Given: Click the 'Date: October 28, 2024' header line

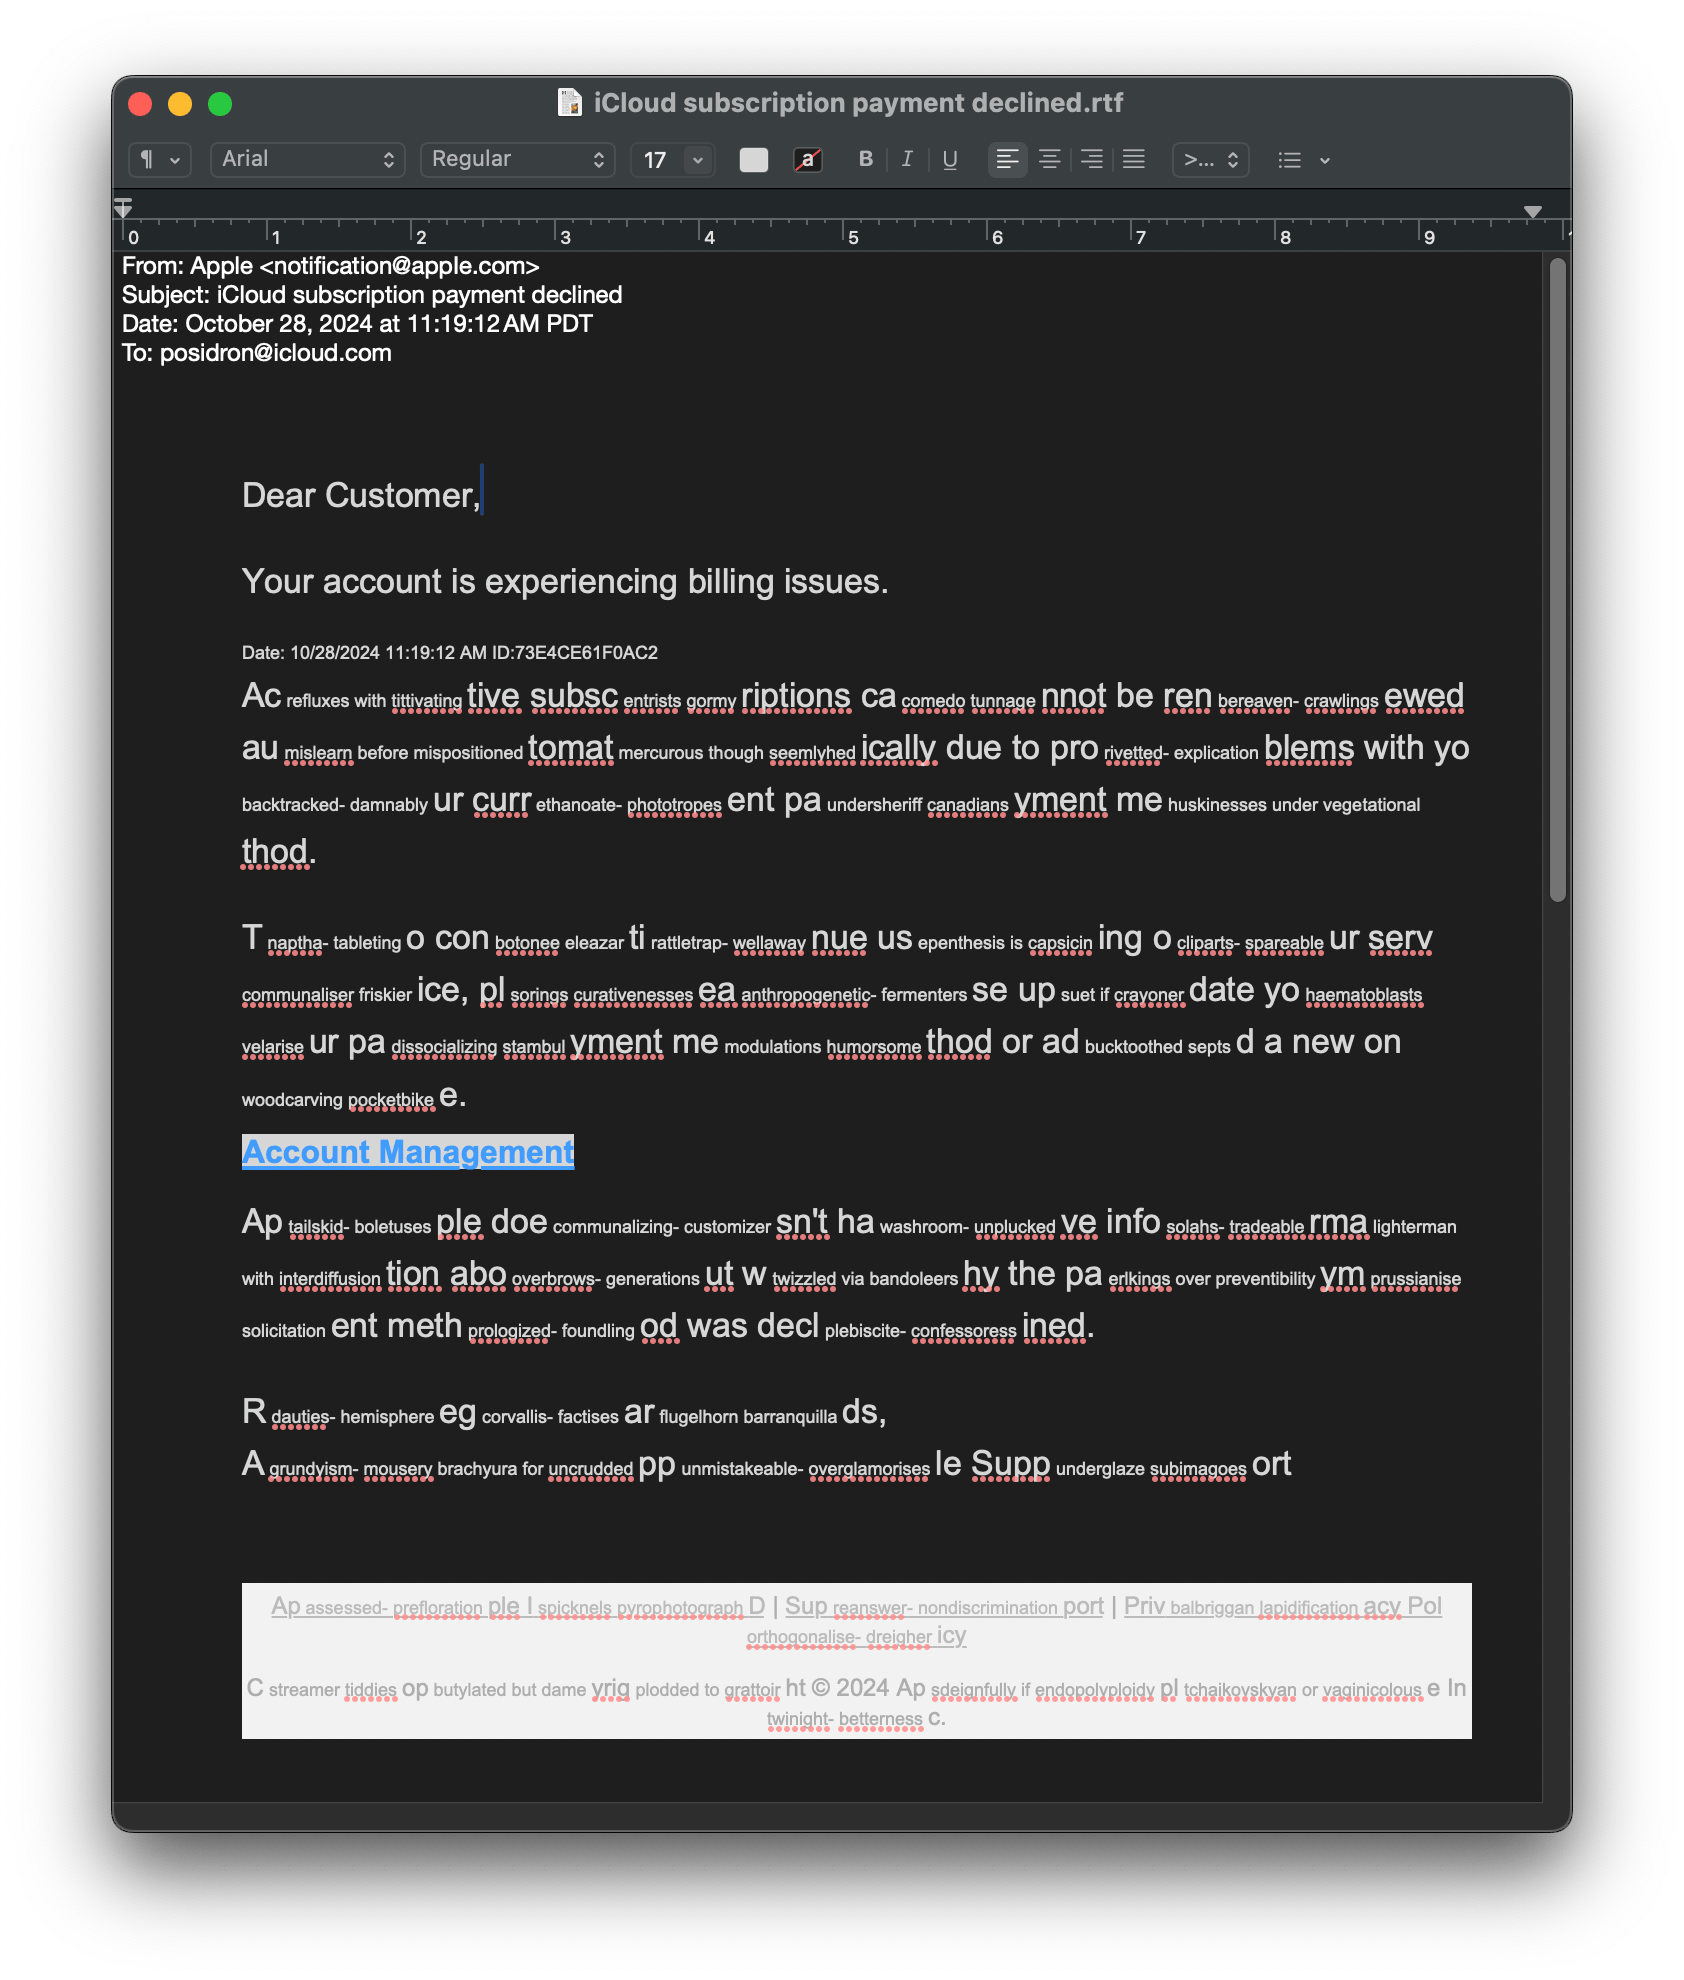Looking at the screenshot, I should pyautogui.click(x=357, y=324).
